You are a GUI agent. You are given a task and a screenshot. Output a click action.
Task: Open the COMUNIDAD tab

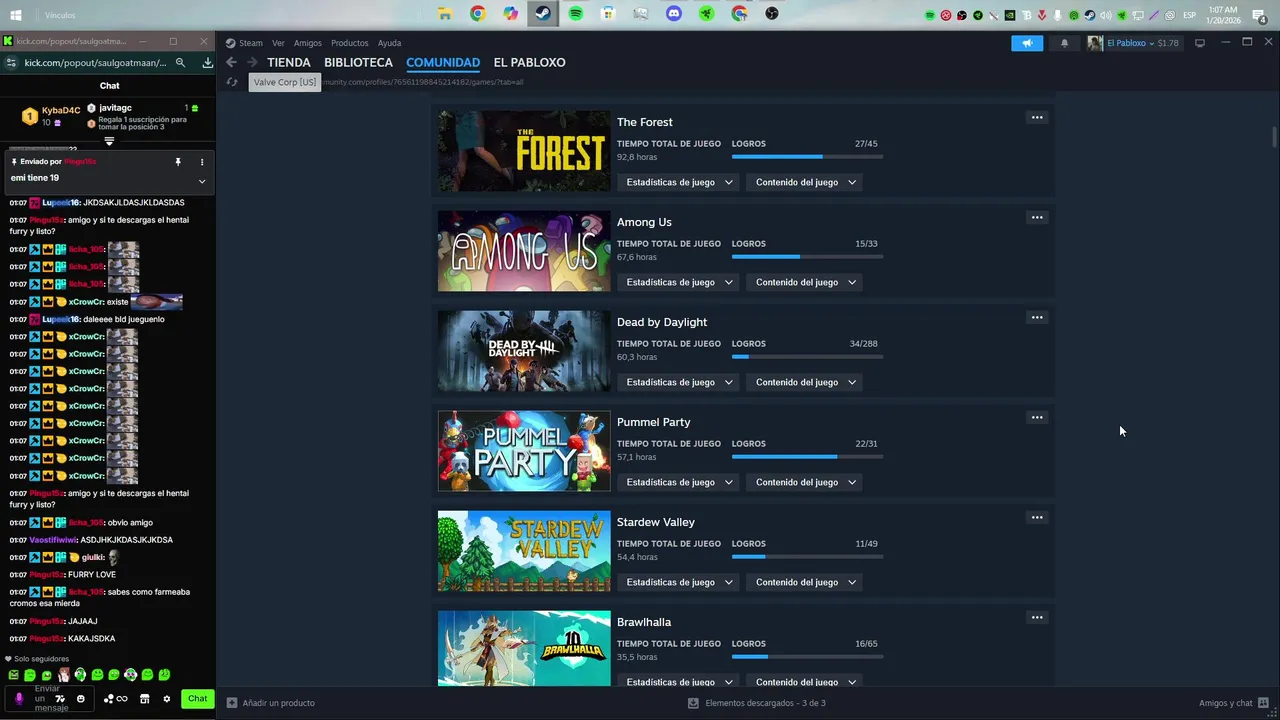(443, 62)
